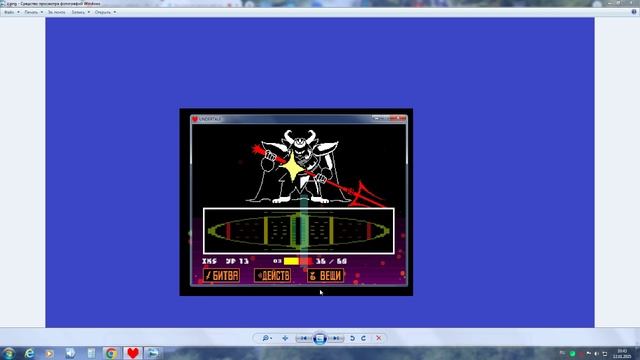Expand the Запись dropdown arrow
The height and width of the screenshot is (360, 640).
89,12
